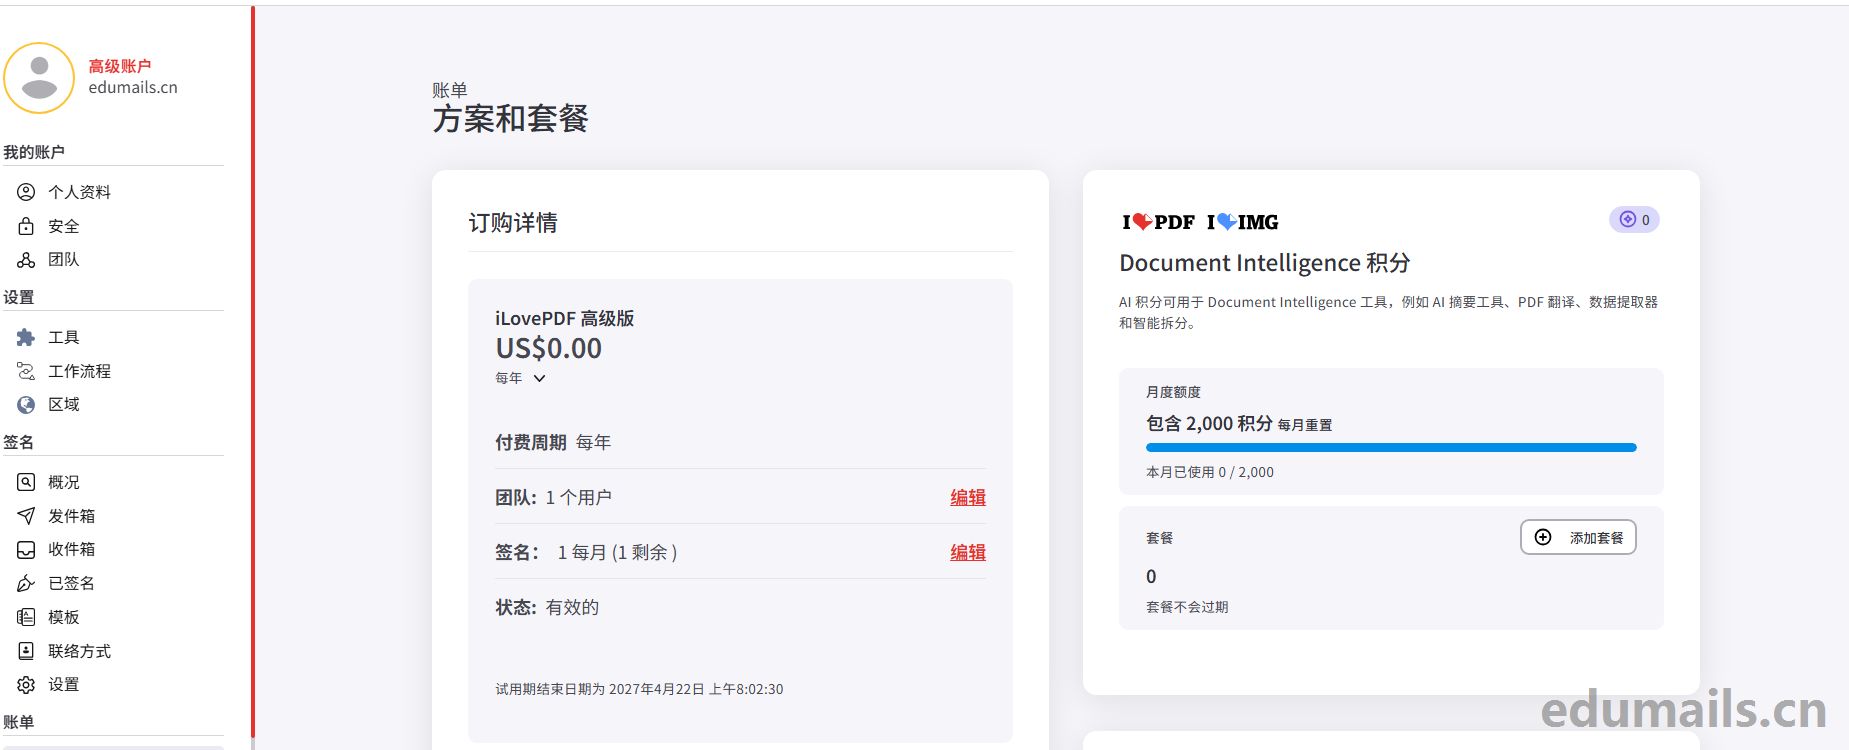Open the 工作流程 workflow icon
This screenshot has height=750, width=1849.
coord(26,371)
